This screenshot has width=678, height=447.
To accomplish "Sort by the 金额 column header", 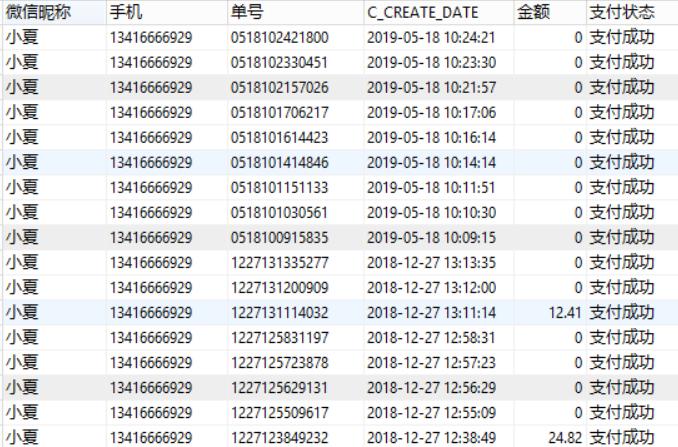I will point(532,13).
